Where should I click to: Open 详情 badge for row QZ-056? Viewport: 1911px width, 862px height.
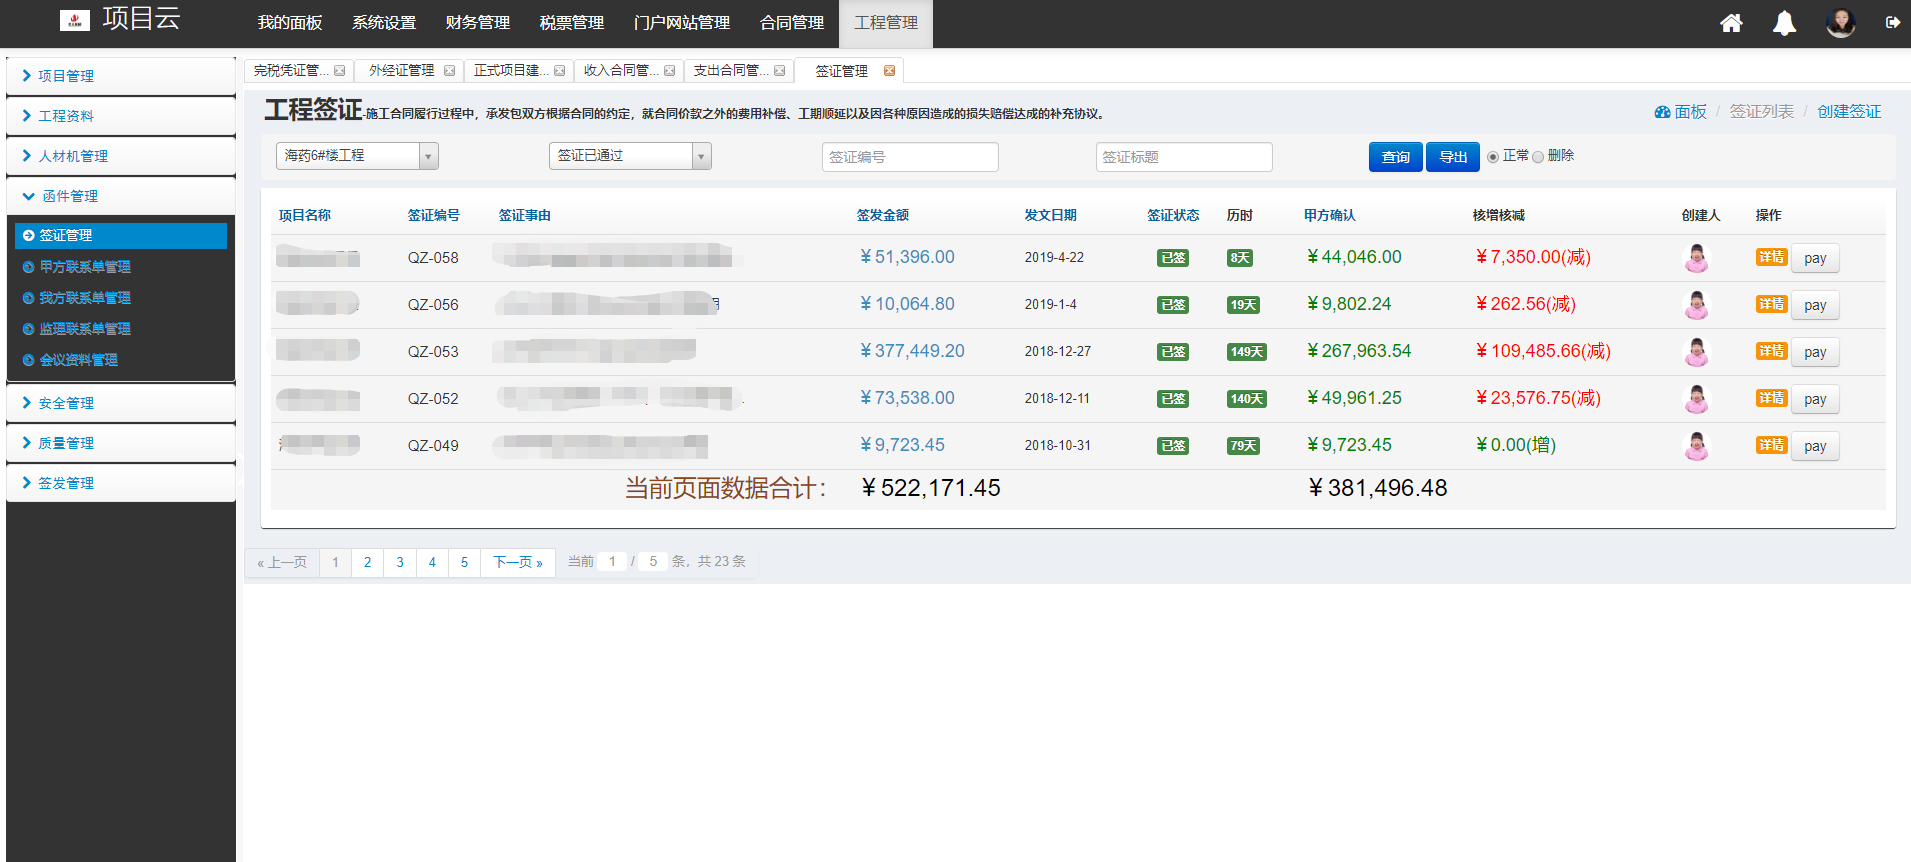pyautogui.click(x=1771, y=304)
